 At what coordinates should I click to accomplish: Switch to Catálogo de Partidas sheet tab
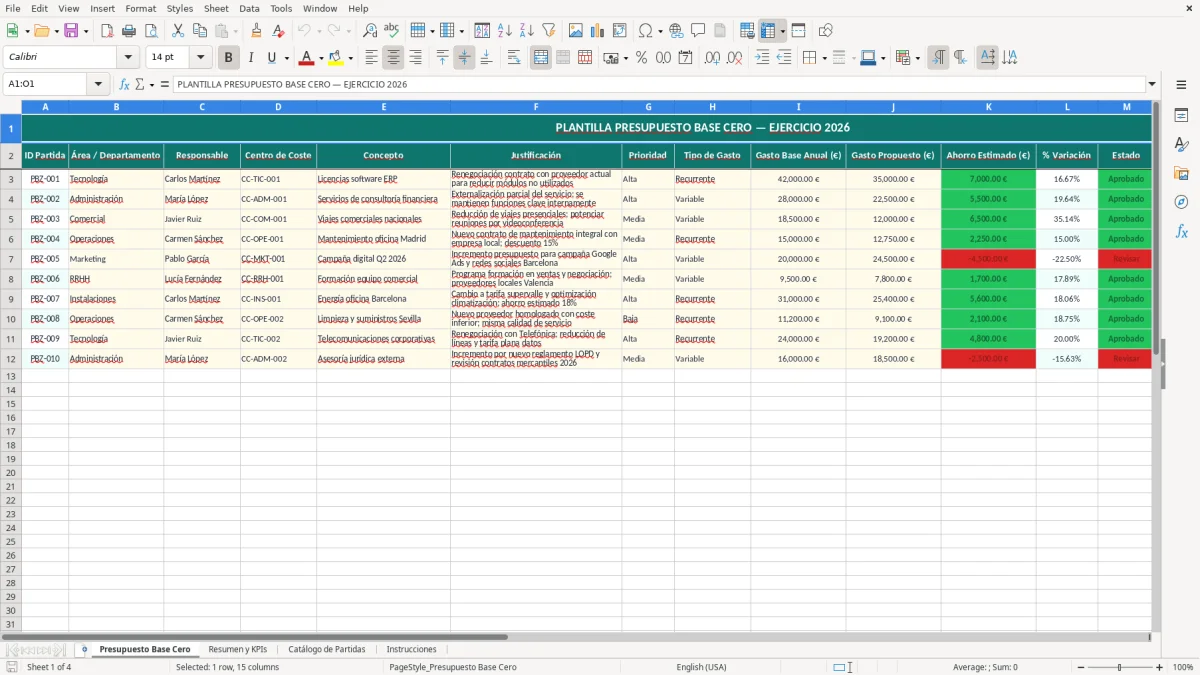[x=327, y=649]
